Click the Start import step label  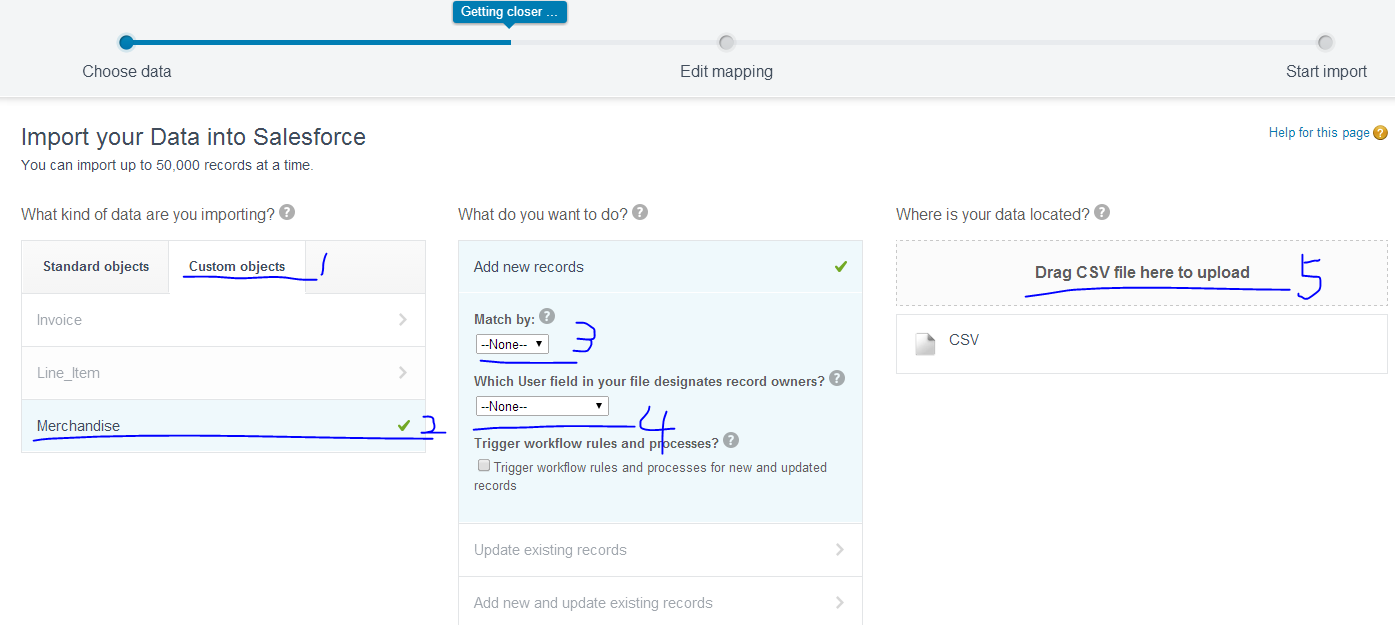(1326, 72)
